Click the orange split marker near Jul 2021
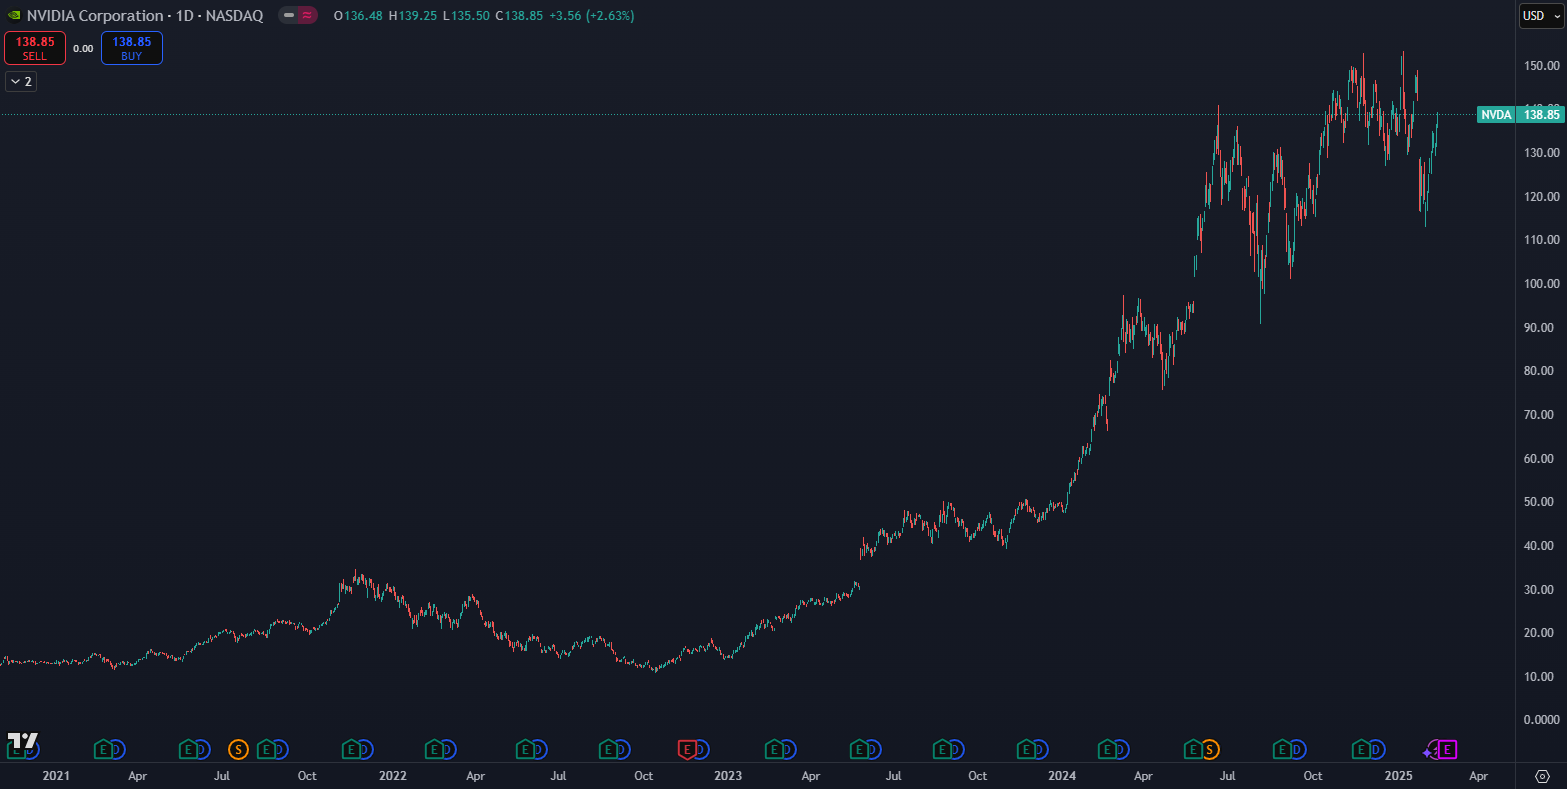1567x789 pixels. [x=238, y=749]
